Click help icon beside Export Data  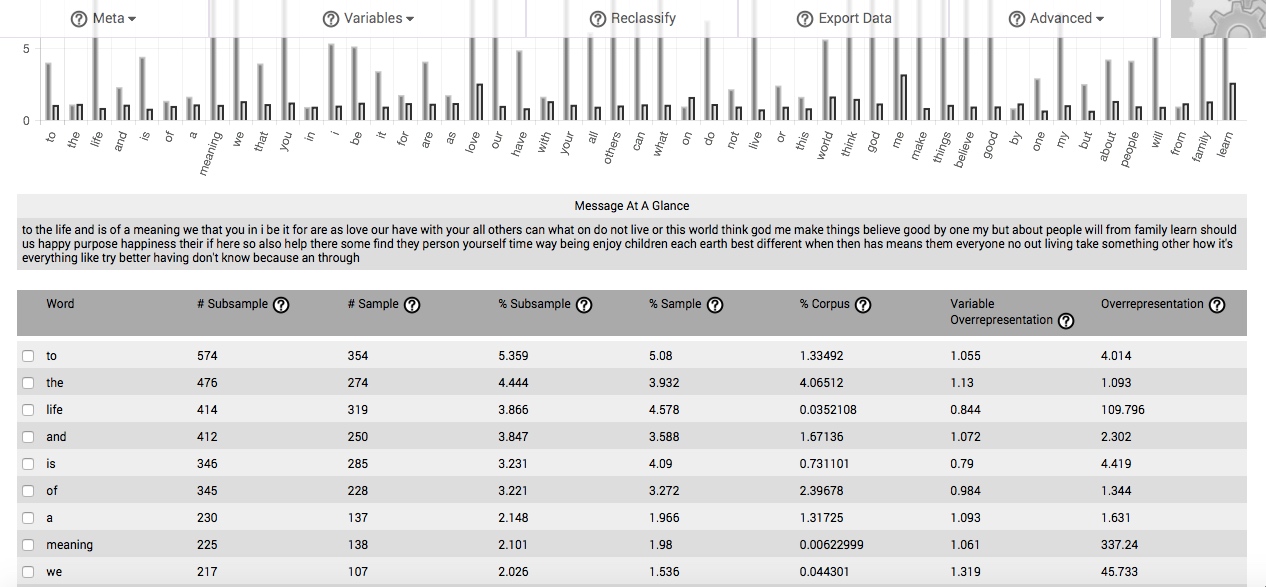[x=805, y=19]
